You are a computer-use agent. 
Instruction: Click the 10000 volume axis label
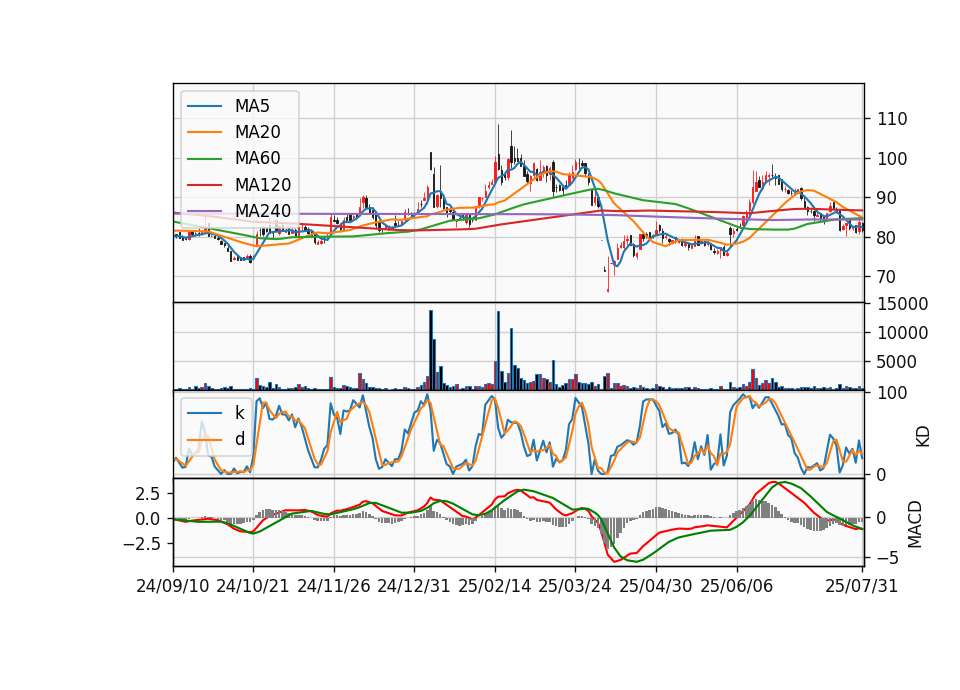903,333
